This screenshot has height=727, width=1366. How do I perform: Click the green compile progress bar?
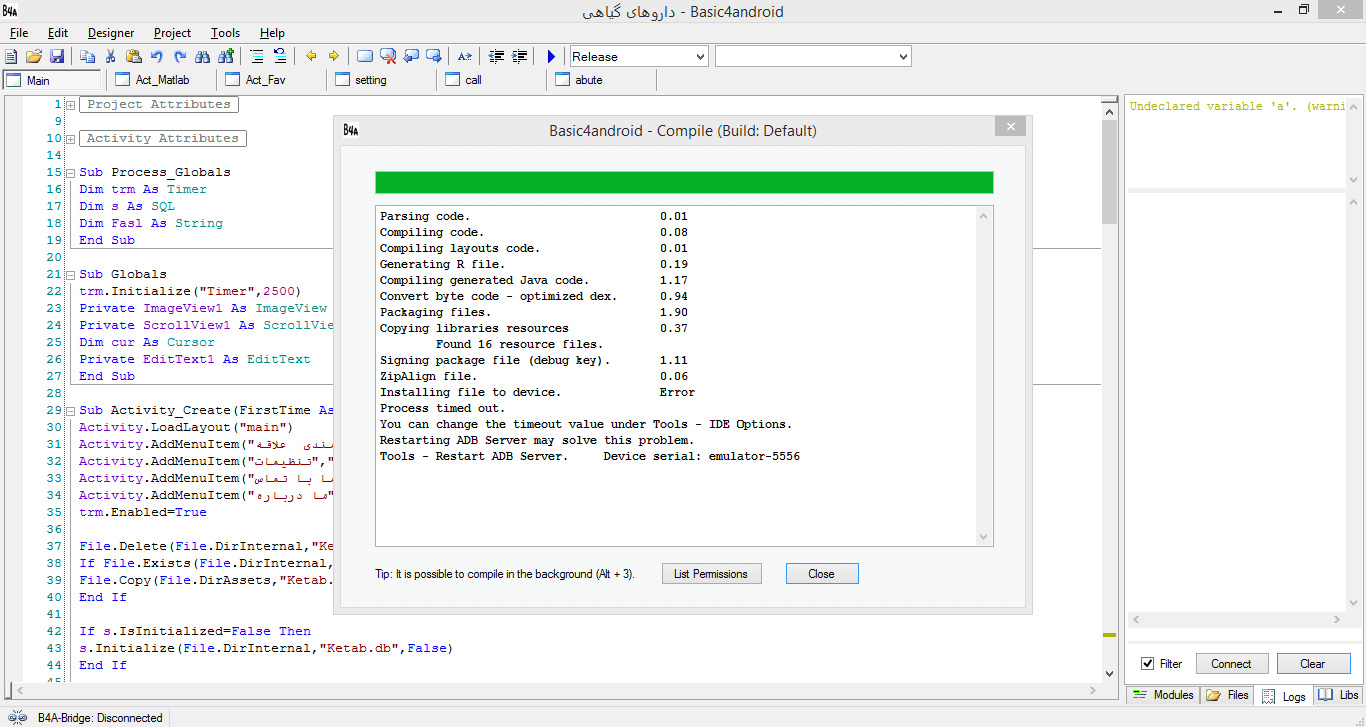(684, 182)
